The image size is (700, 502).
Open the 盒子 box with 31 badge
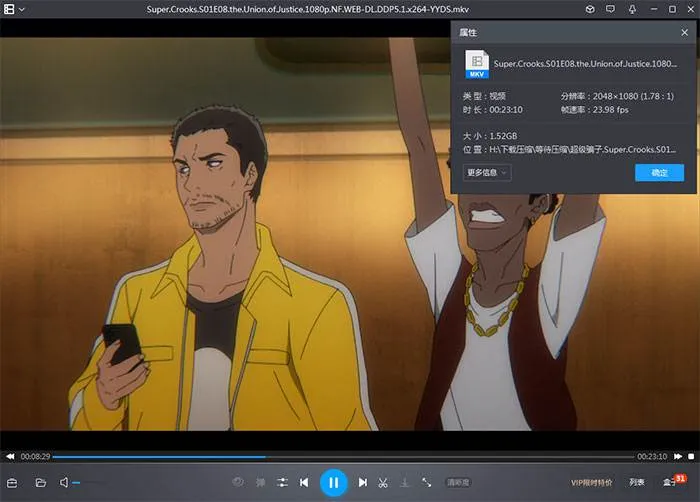pos(674,481)
